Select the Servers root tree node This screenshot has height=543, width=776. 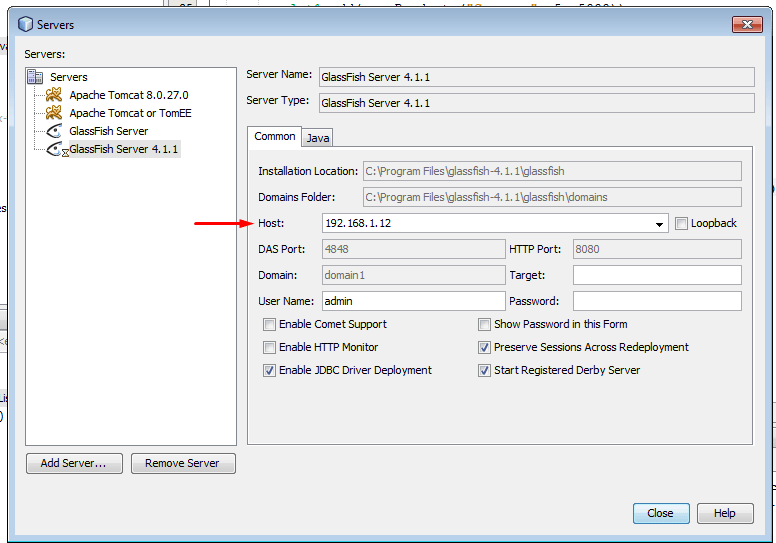pyautogui.click(x=68, y=77)
